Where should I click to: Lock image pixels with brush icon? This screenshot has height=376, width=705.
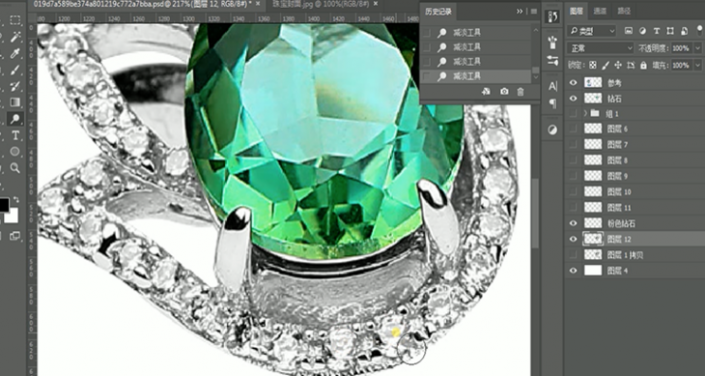606,65
